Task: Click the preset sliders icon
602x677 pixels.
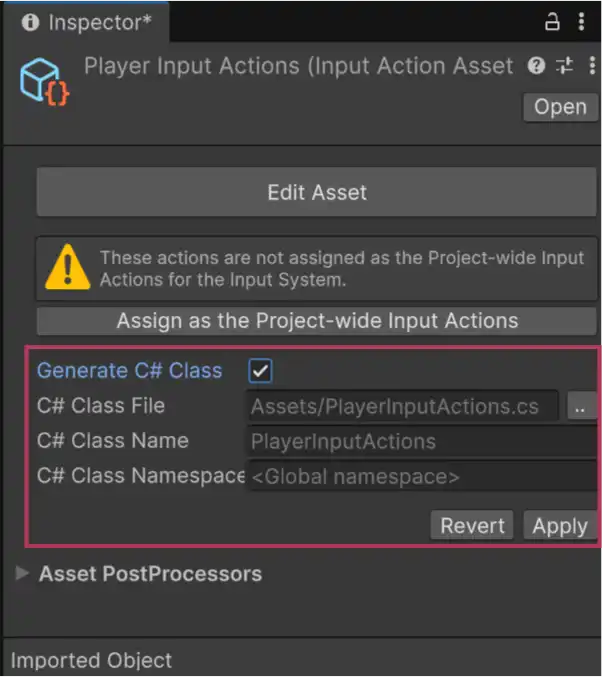Action: tap(565, 66)
